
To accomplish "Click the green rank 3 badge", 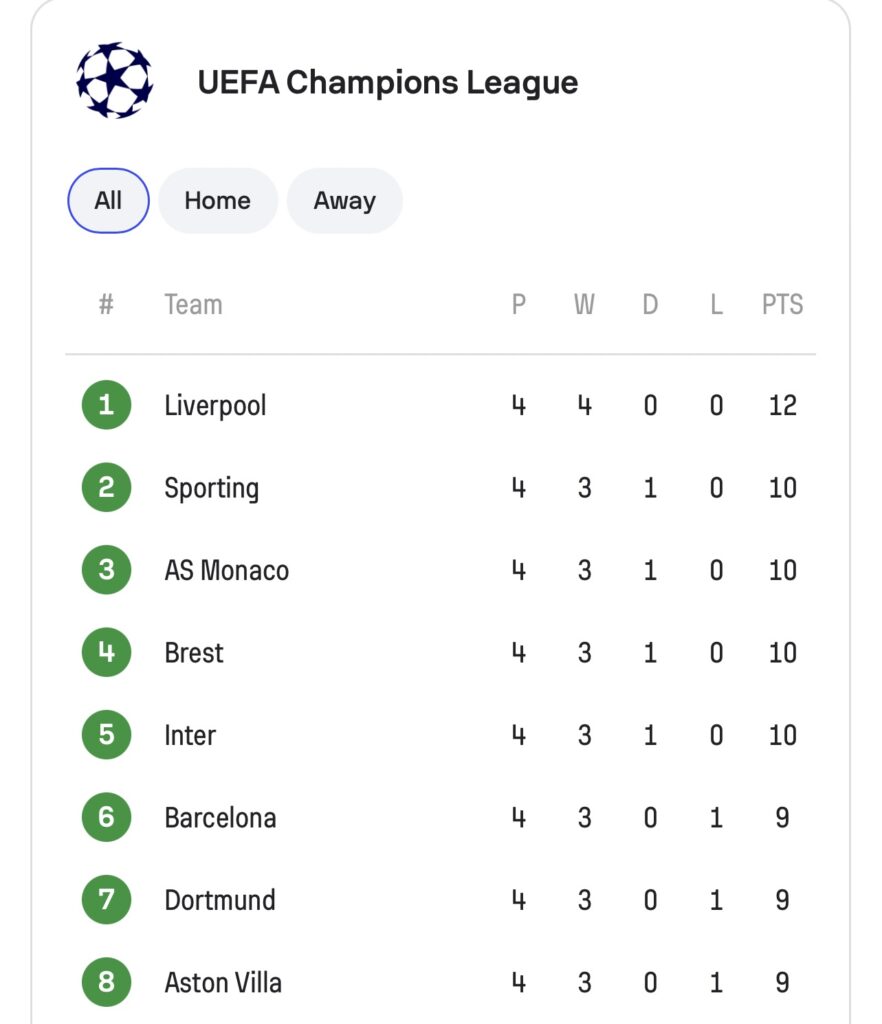I will (x=106, y=569).
